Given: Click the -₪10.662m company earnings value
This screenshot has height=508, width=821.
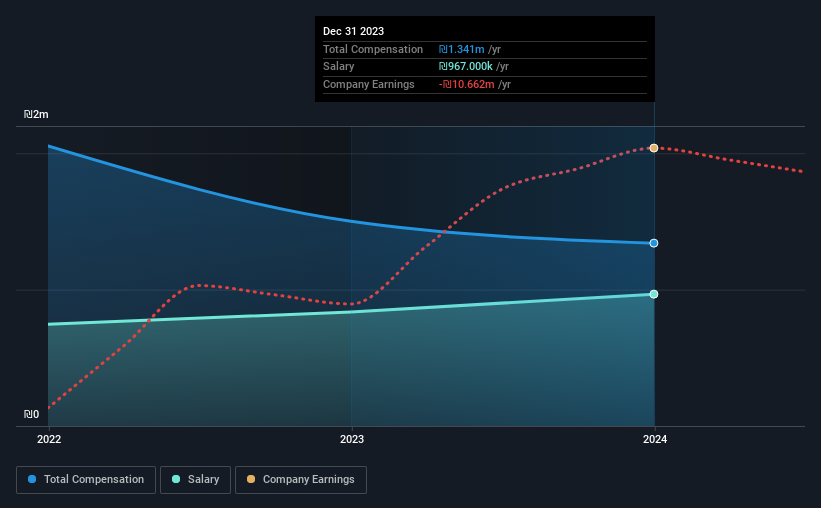Looking at the screenshot, I should point(467,84).
